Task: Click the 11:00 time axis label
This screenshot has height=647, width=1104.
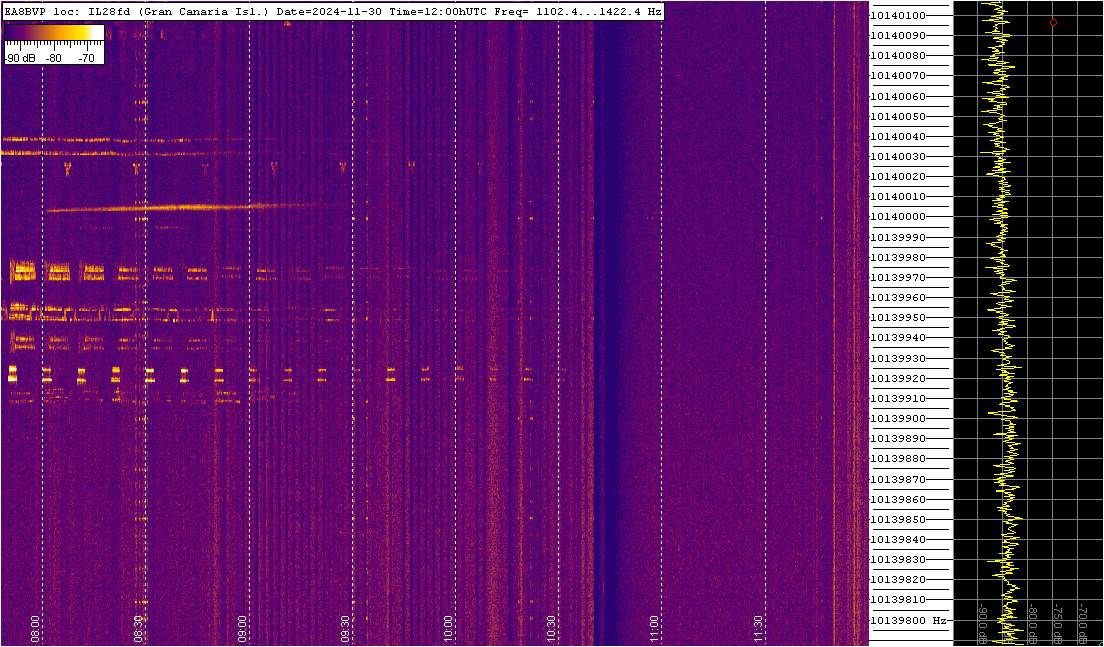Action: click(x=655, y=629)
